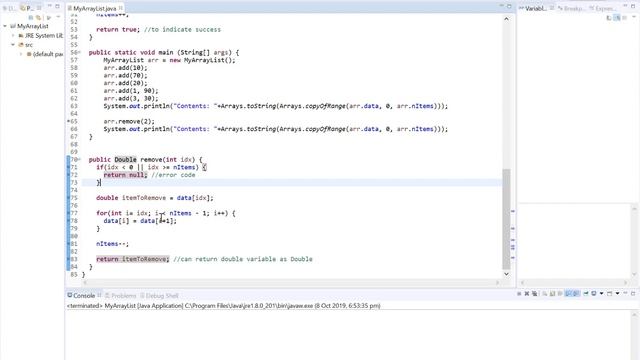Switch to the Problems tab
Image resolution: width=640 pixels, height=360 pixels.
tap(120, 296)
